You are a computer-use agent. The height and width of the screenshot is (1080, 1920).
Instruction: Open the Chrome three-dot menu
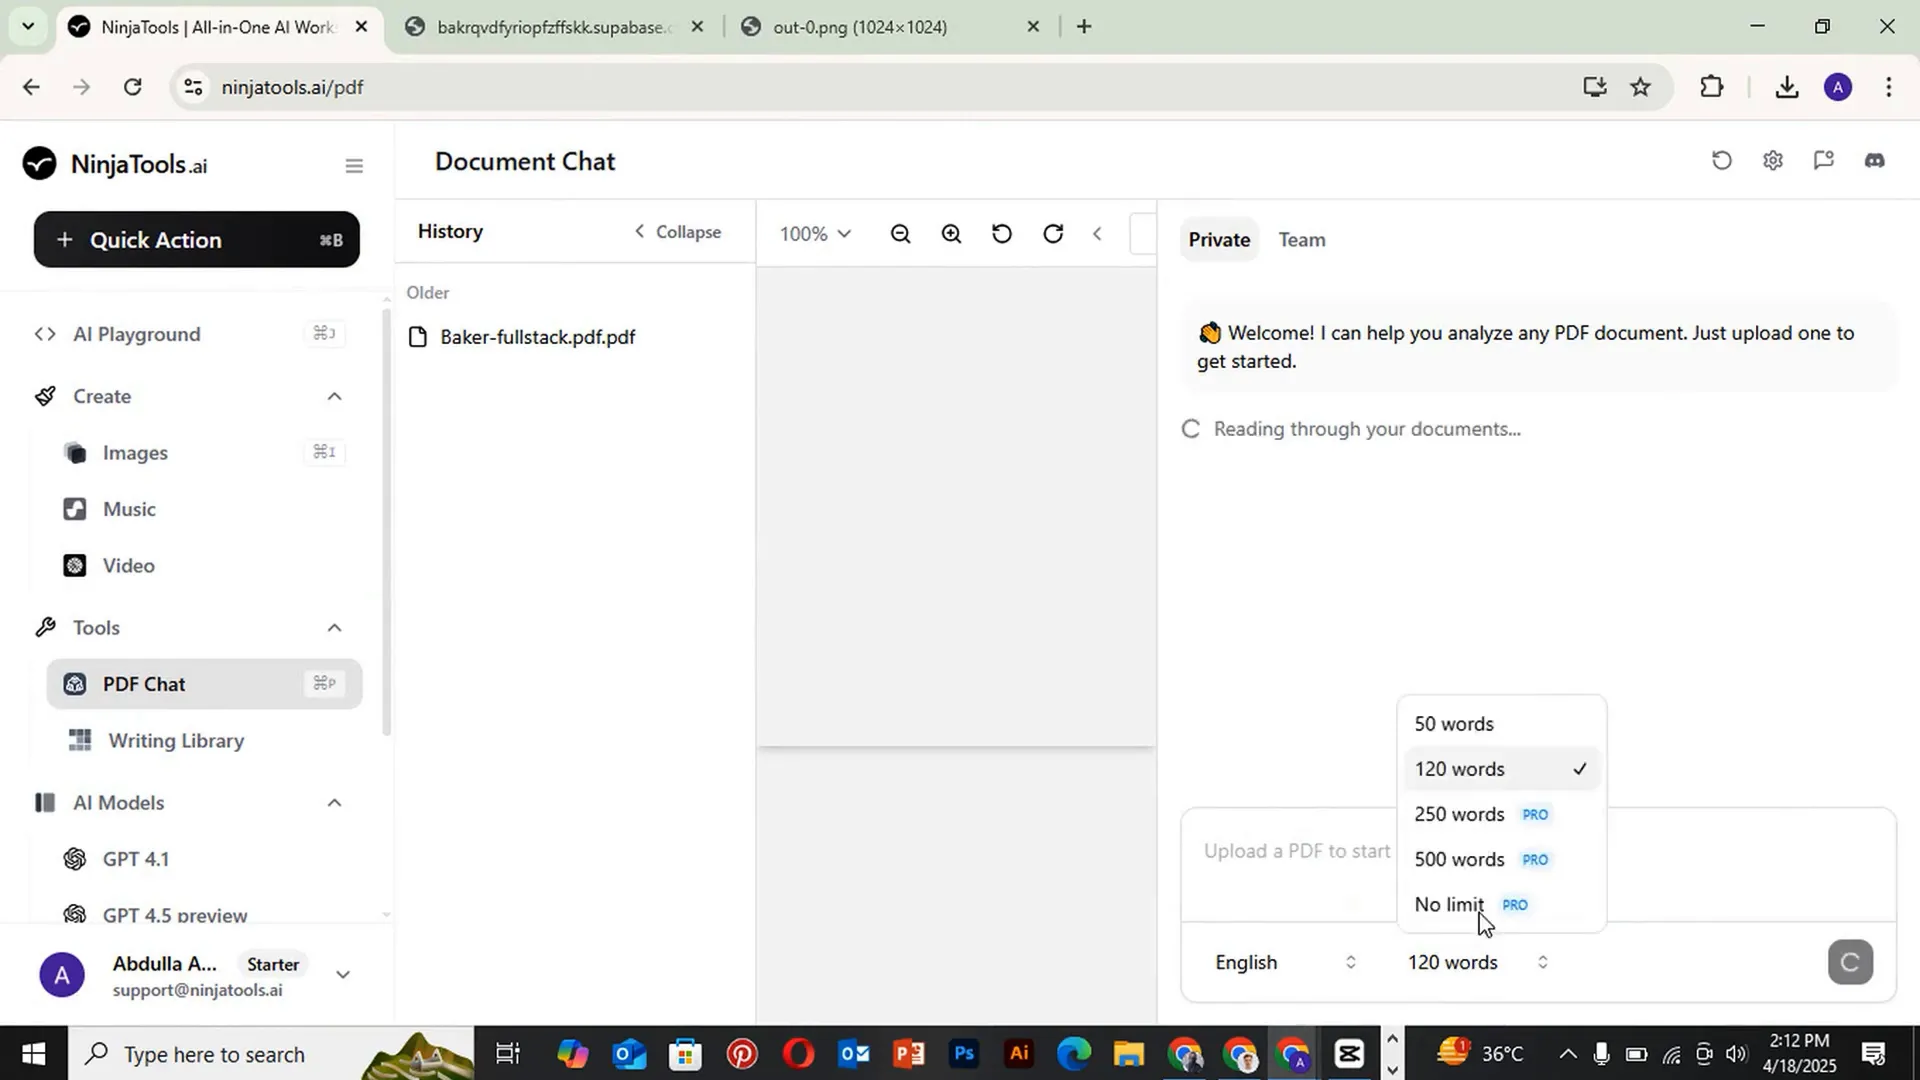1889,87
